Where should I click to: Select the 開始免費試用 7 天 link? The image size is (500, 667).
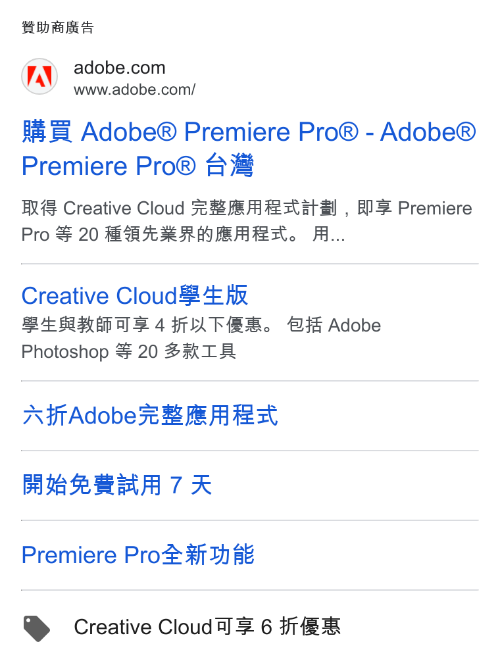click(x=117, y=485)
